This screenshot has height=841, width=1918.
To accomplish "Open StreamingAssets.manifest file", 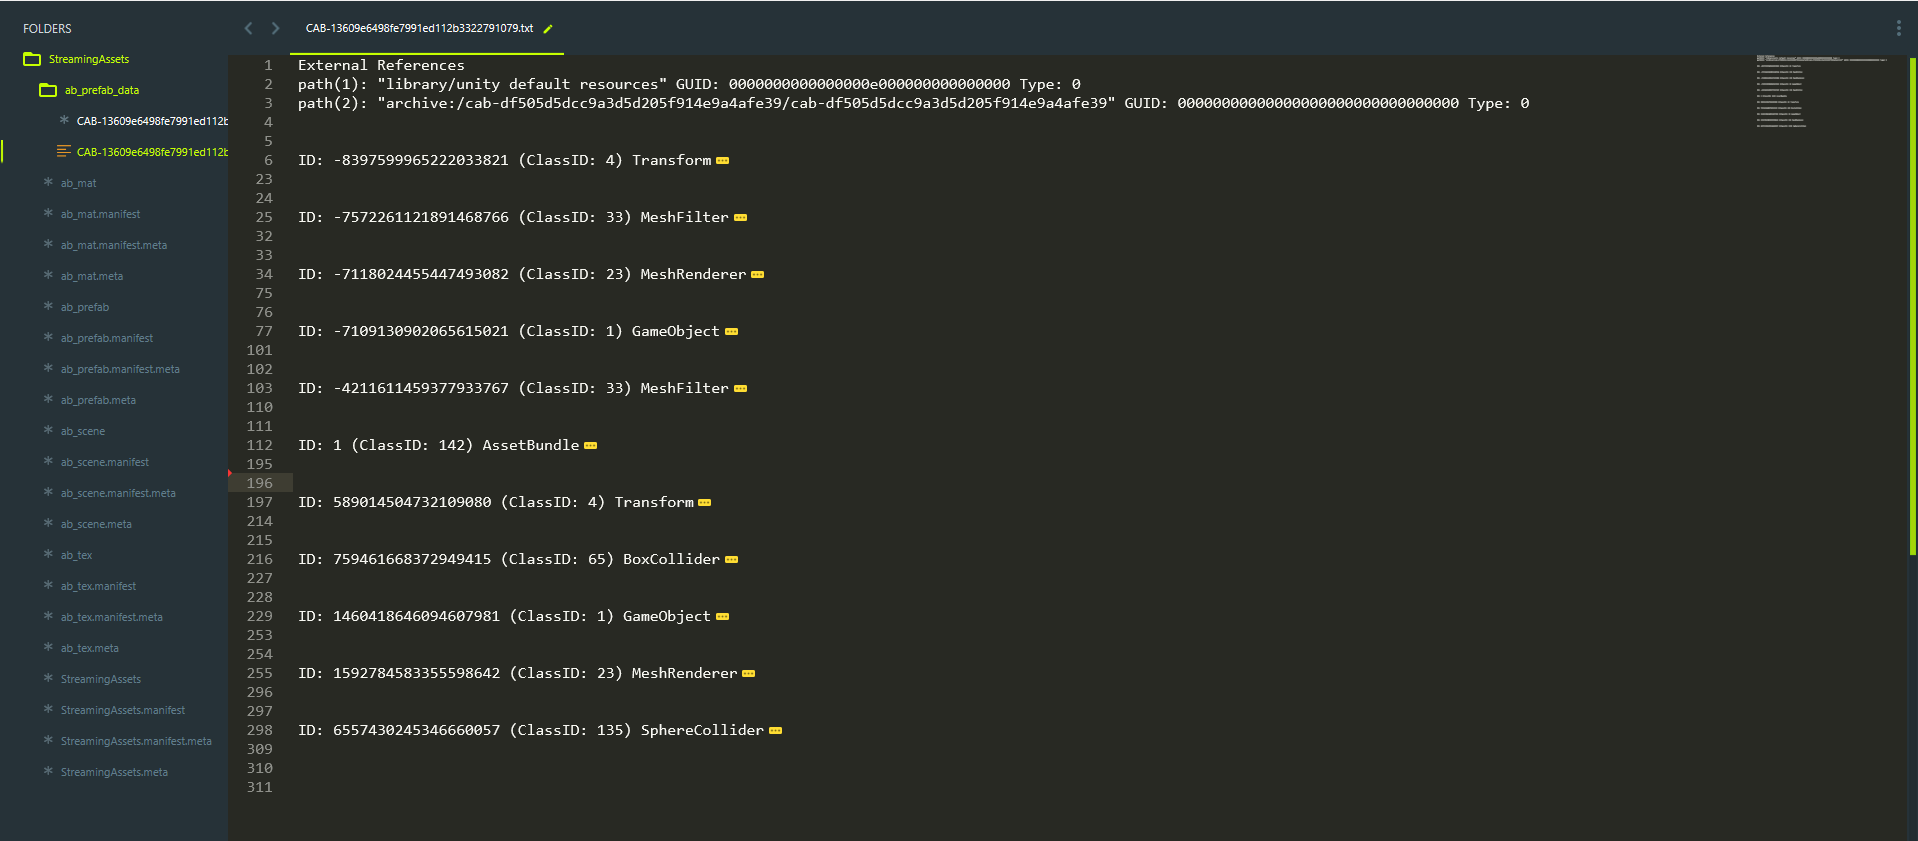I will pos(122,710).
